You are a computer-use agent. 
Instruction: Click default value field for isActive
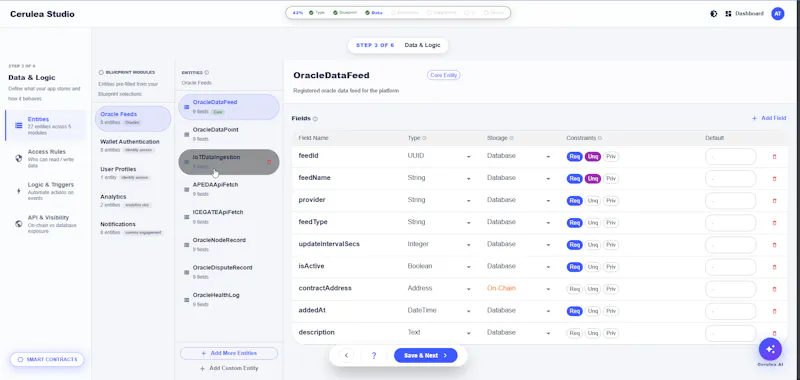click(731, 267)
